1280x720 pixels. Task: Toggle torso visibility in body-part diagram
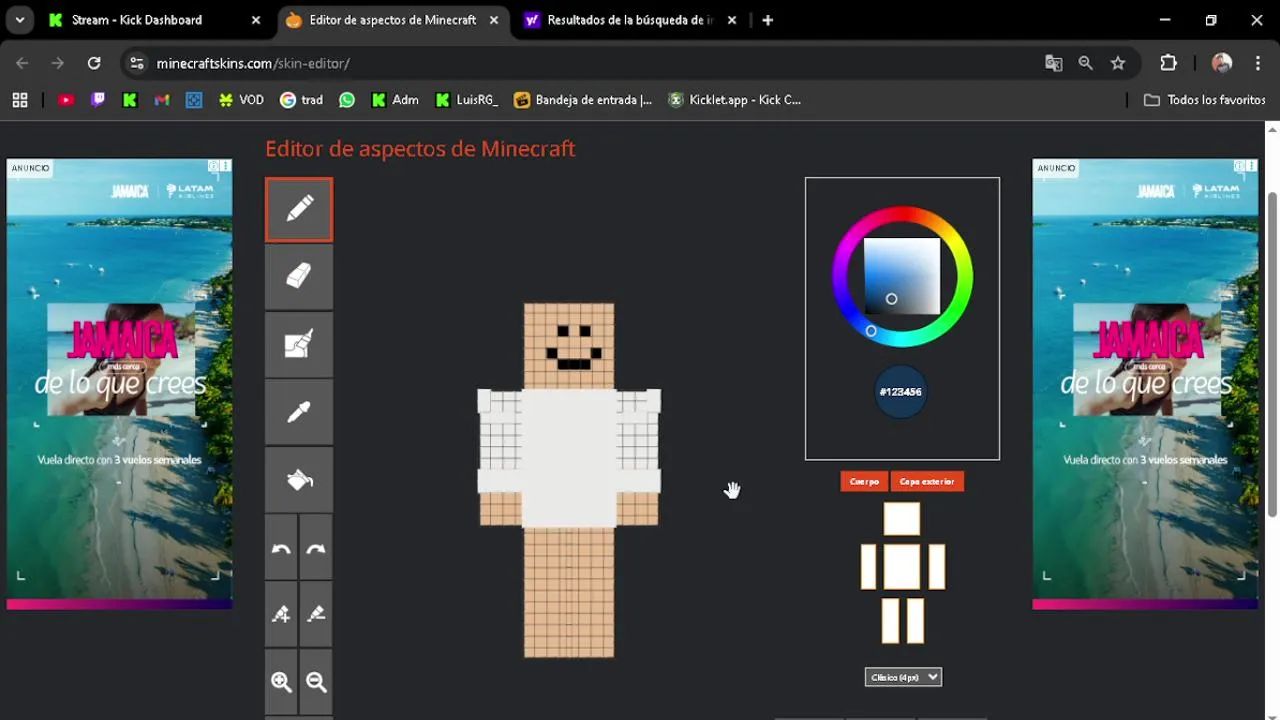coord(901,567)
